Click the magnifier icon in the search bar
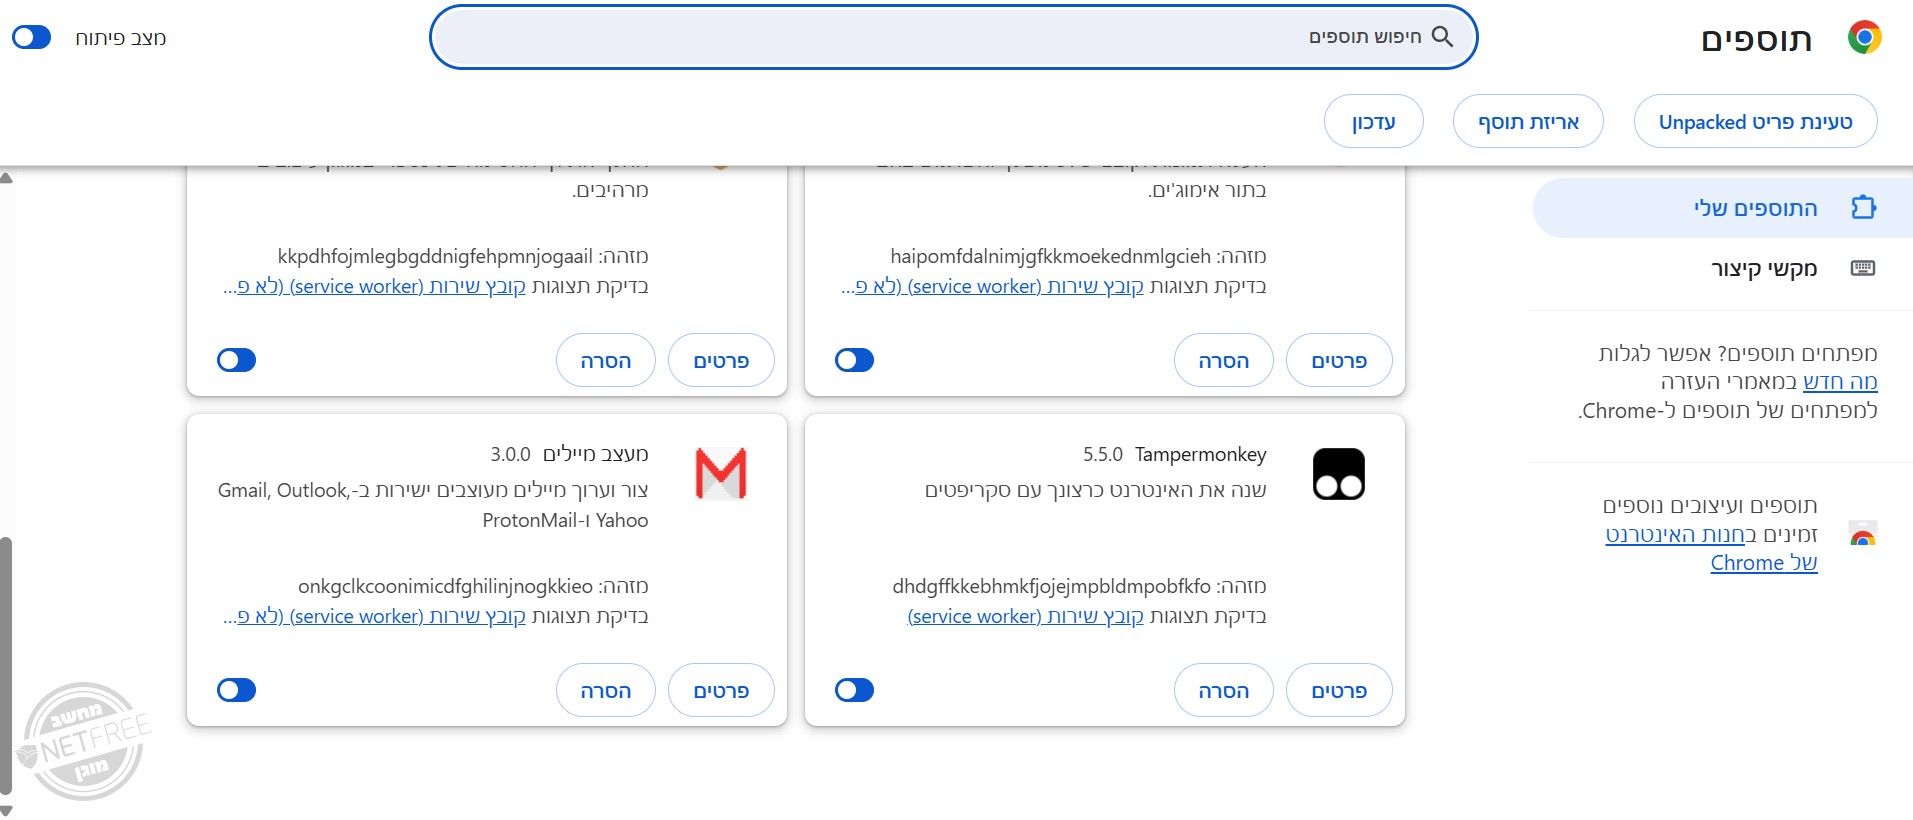The image size is (1913, 820). point(1442,37)
